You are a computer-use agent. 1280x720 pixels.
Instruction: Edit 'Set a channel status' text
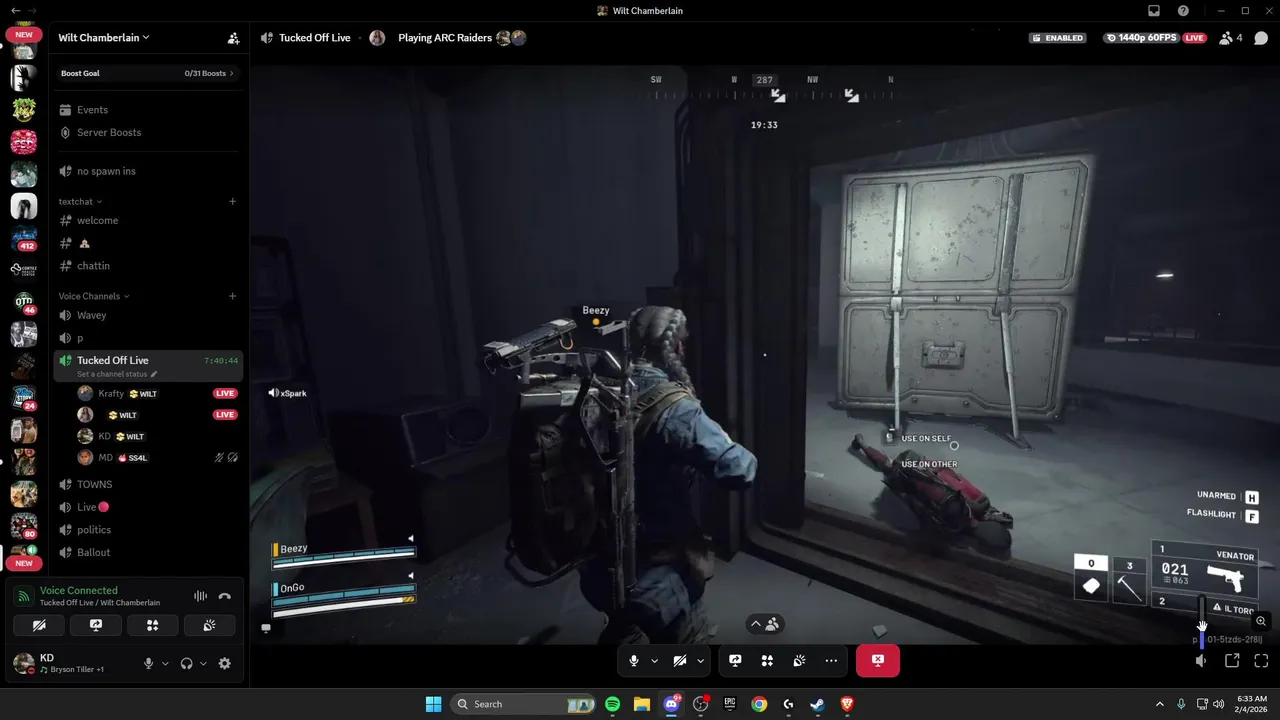[117, 374]
